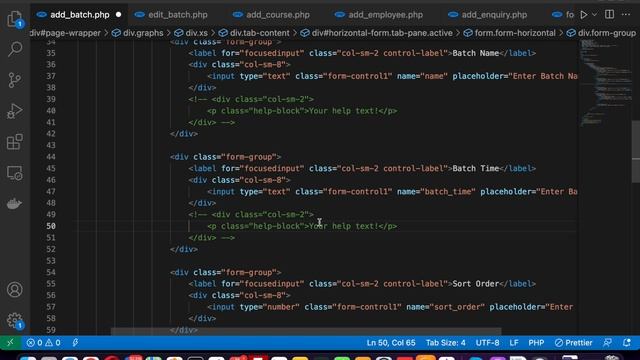
Task: Click 'number' type value on line 57
Action: [280, 307]
